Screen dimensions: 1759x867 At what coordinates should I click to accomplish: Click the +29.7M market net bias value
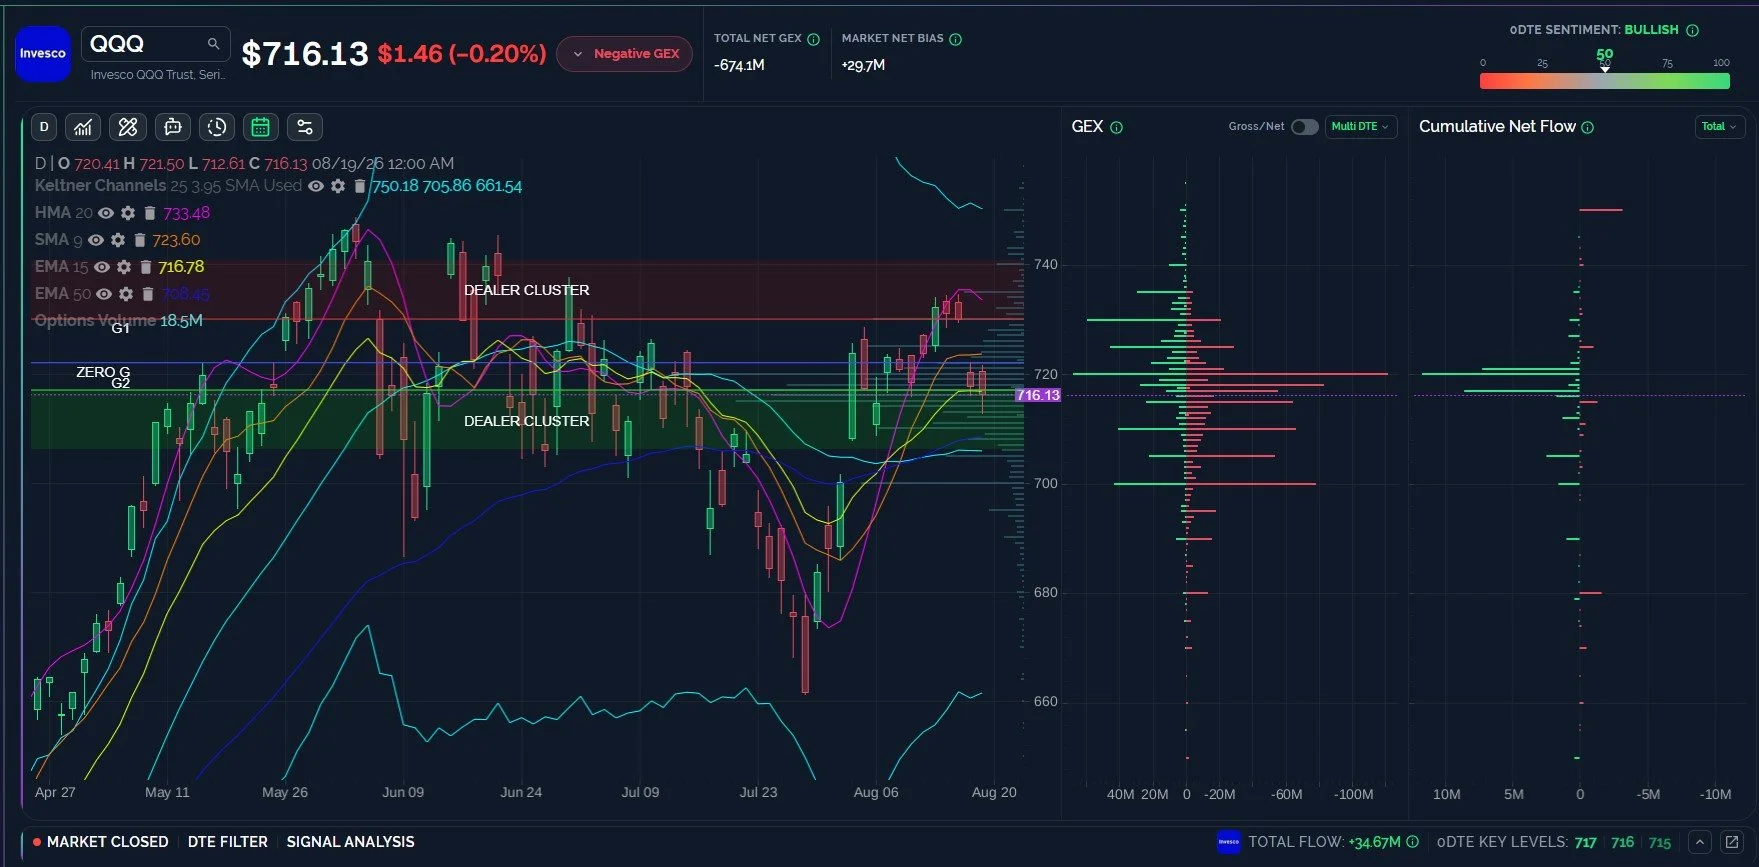click(x=863, y=65)
